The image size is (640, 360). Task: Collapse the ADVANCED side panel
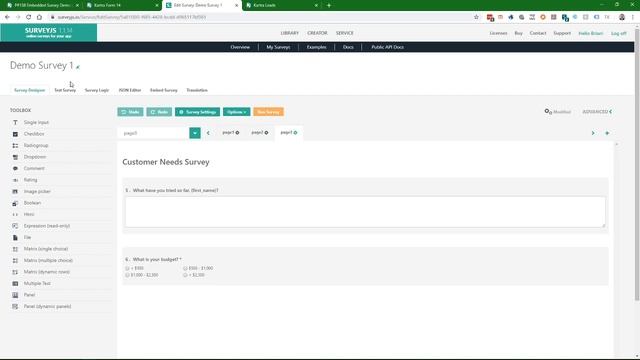(x=597, y=111)
